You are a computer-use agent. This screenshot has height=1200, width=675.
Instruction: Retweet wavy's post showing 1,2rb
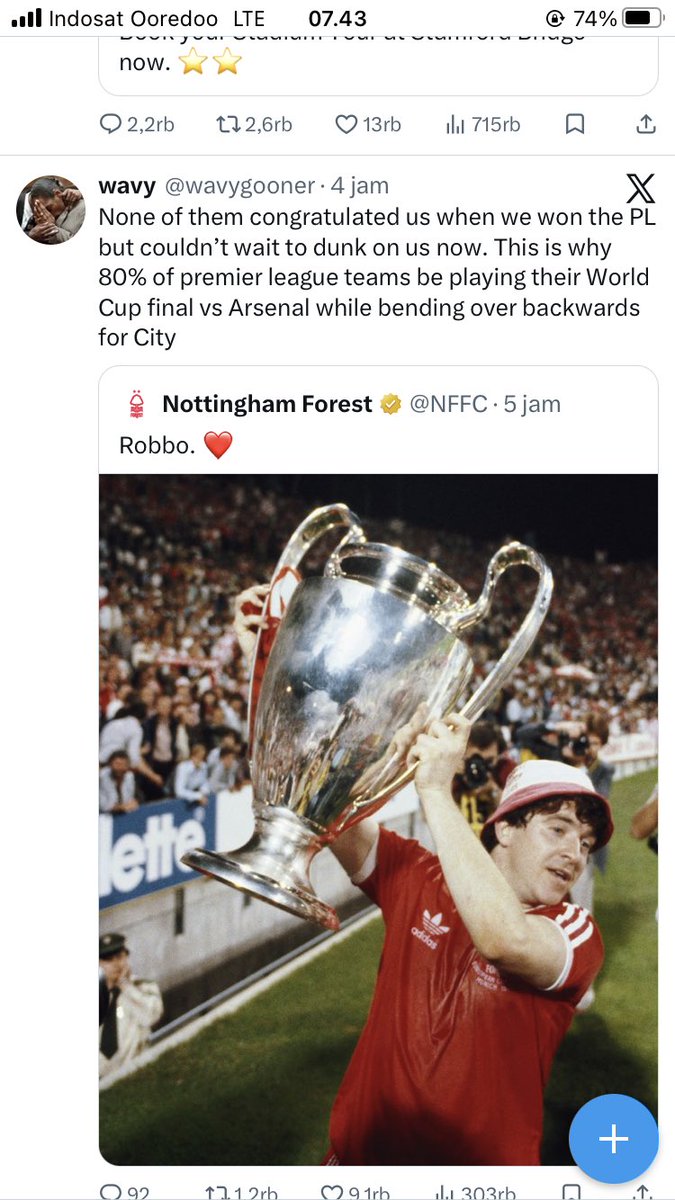coord(216,1192)
